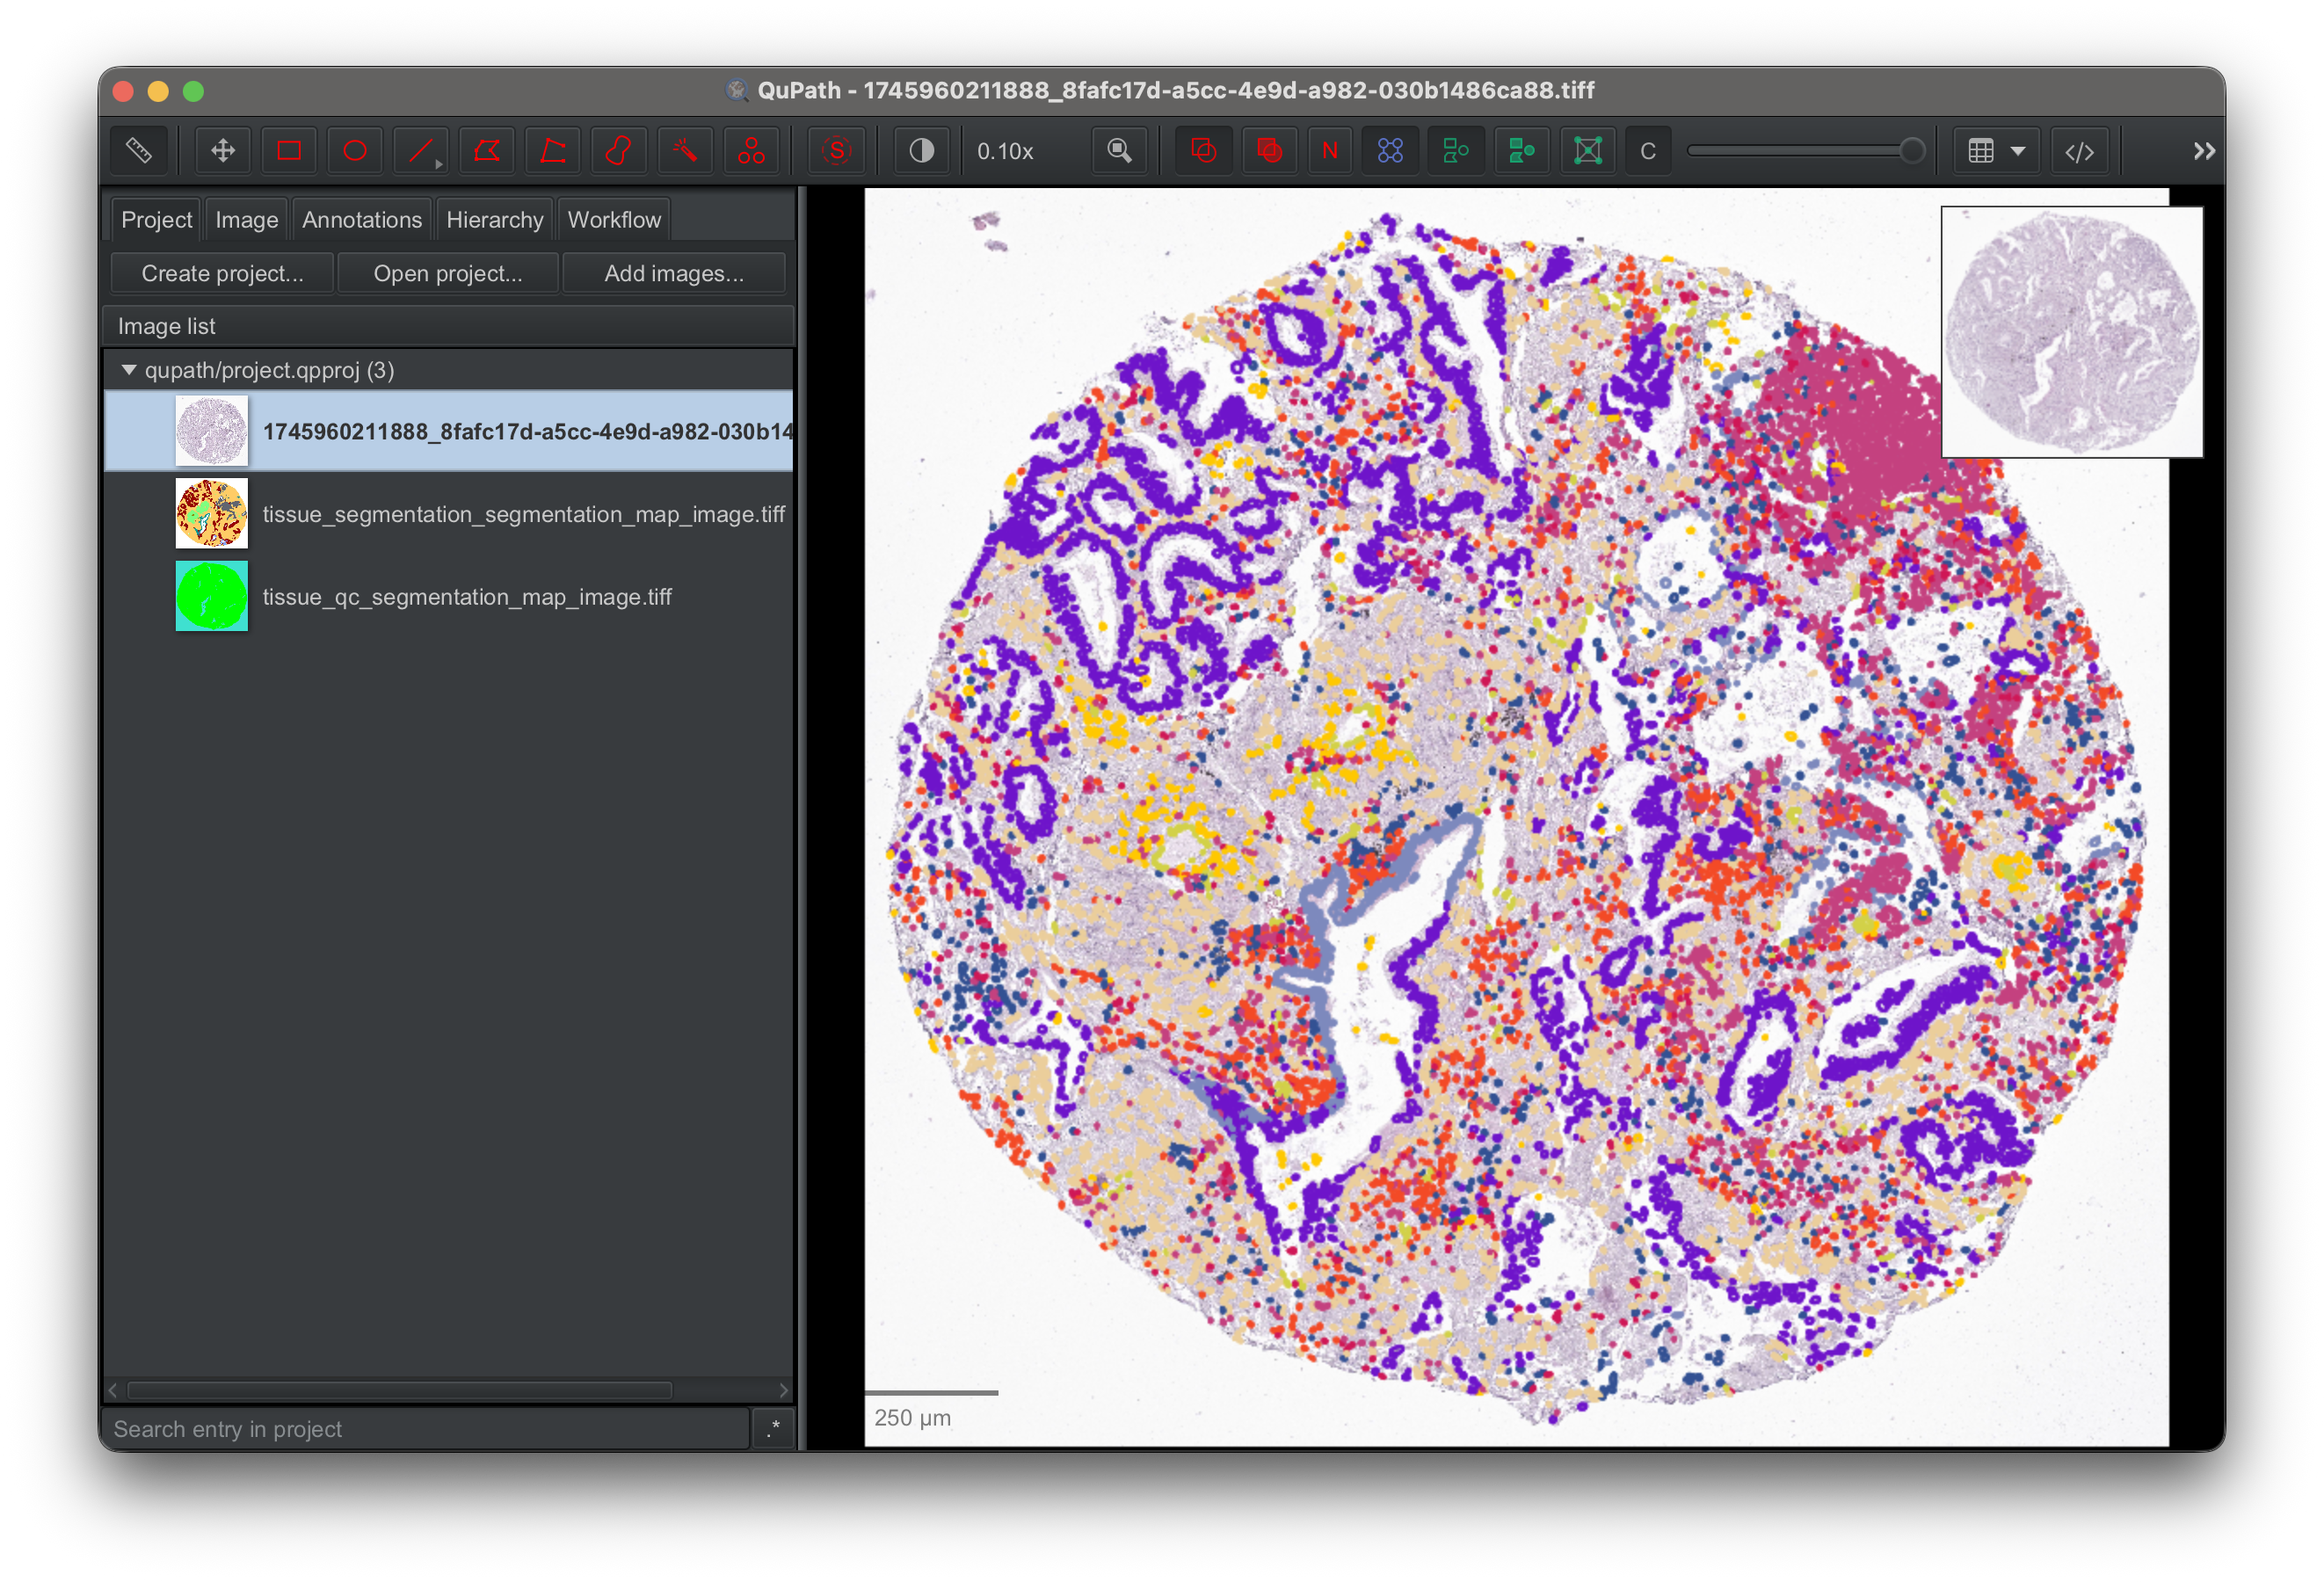Screen dimensions: 2324x1582
Task: Click the scroll-right arrow of image list
Action: (x=783, y=1390)
